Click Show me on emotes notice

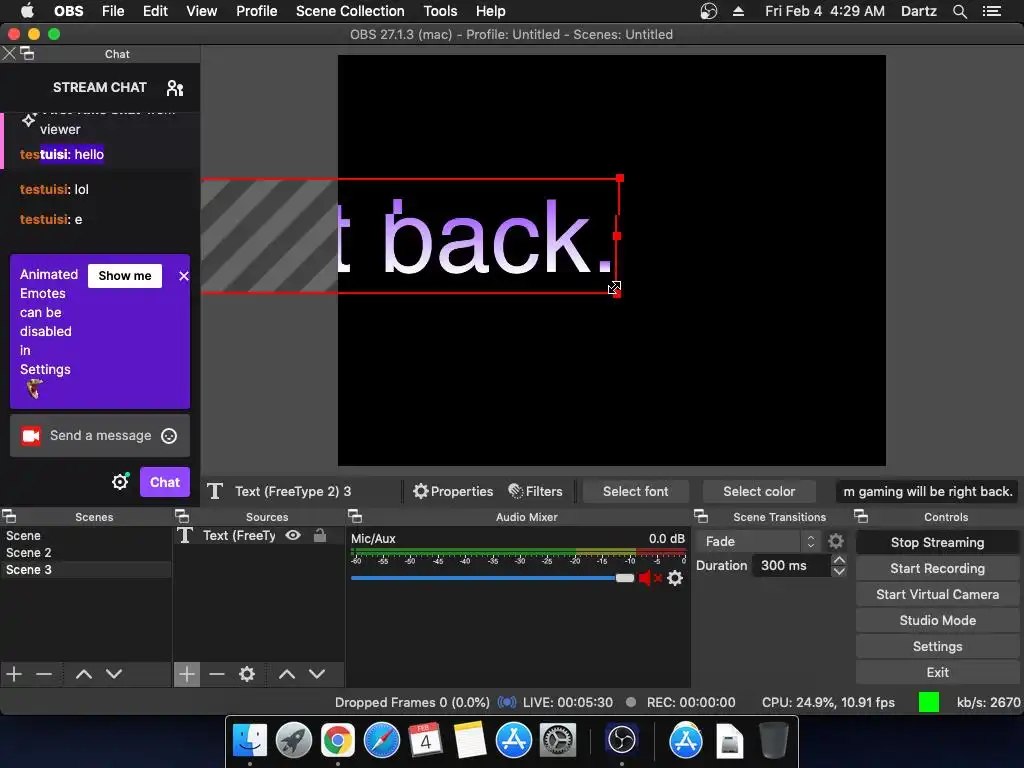[x=125, y=276]
